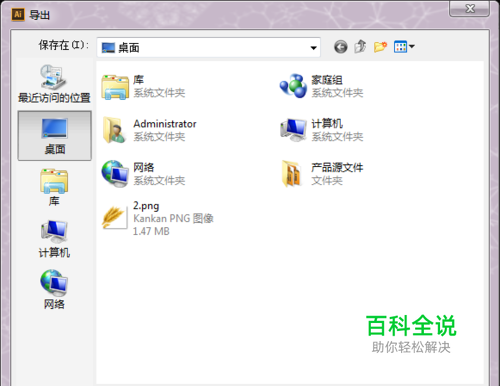This screenshot has width=500, height=386.
Task: Go up one folder level
Action: pyautogui.click(x=360, y=47)
